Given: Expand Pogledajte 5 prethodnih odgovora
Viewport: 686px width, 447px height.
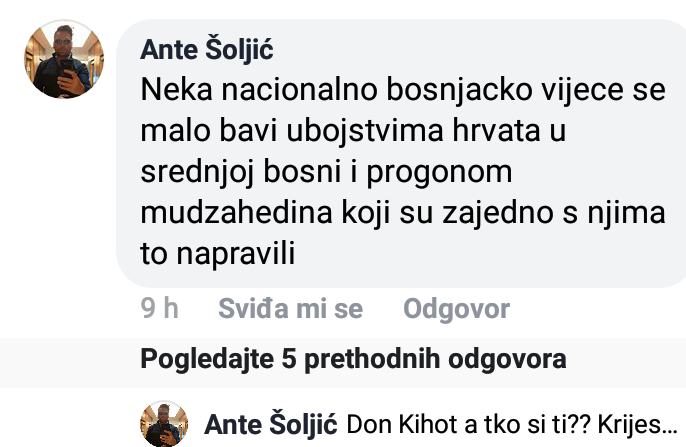Looking at the screenshot, I should click(353, 360).
